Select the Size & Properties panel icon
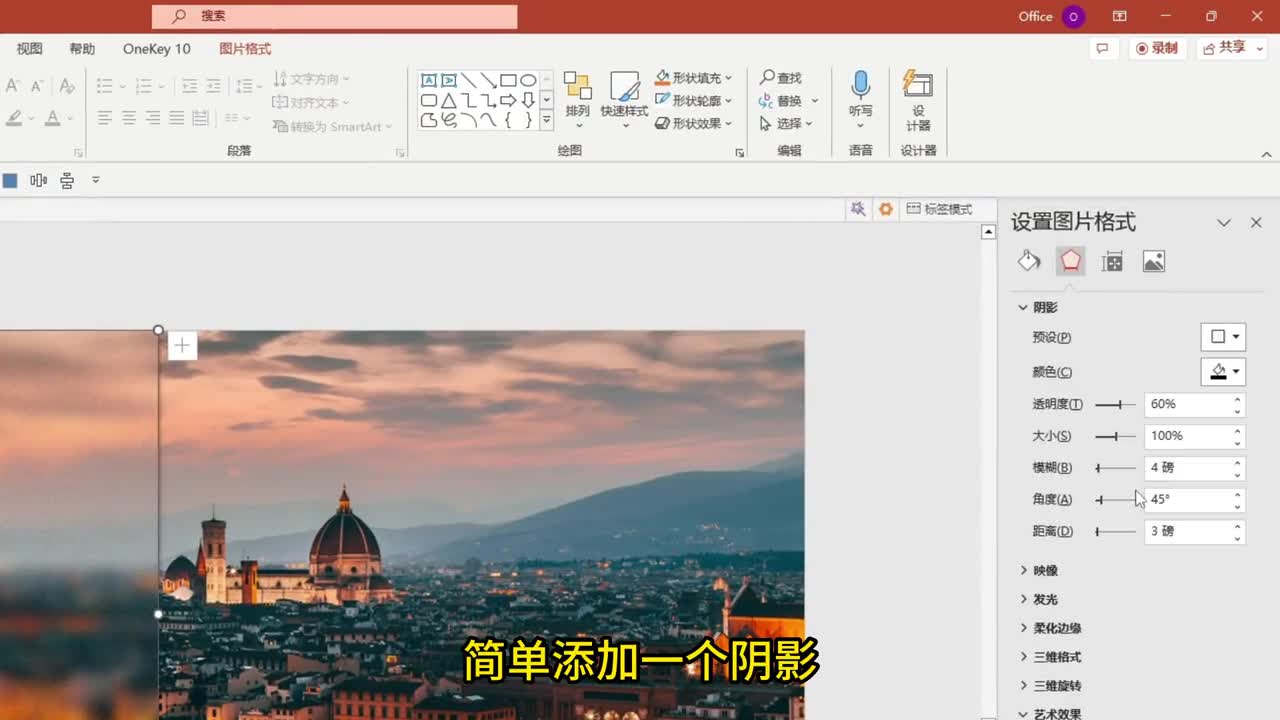Screen dimensions: 1280x720 tap(1112, 260)
